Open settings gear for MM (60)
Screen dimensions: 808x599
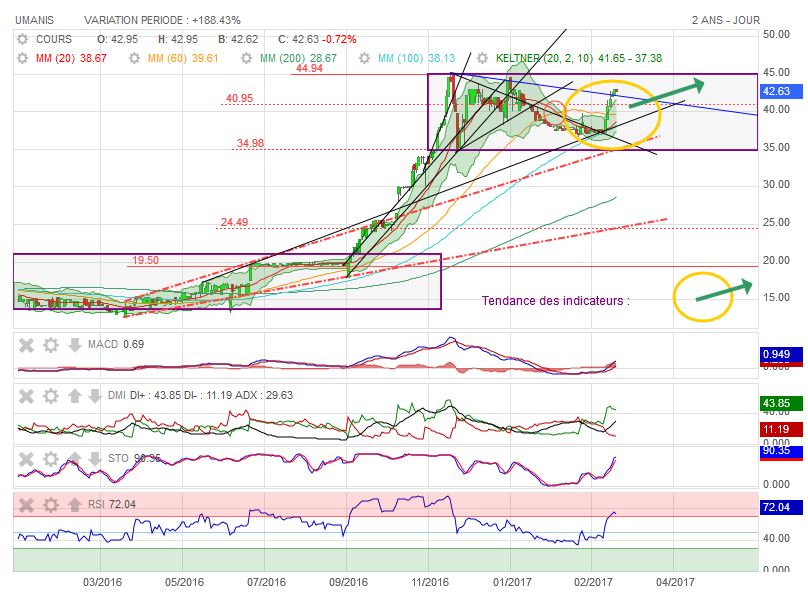[x=134, y=58]
